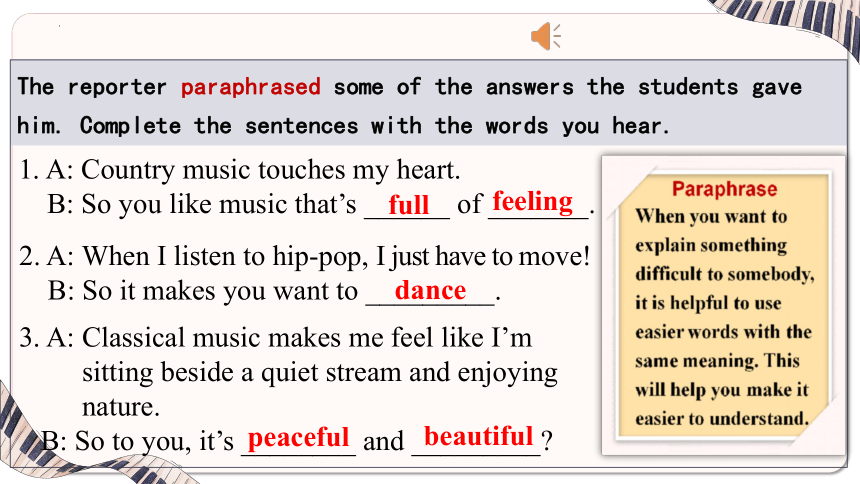Select the answer "dance"
The height and width of the screenshot is (484, 860).
[431, 290]
